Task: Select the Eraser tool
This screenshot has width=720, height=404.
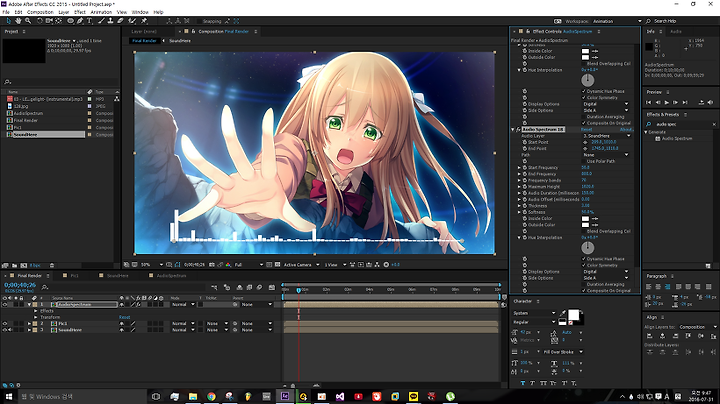Action: tap(120, 21)
